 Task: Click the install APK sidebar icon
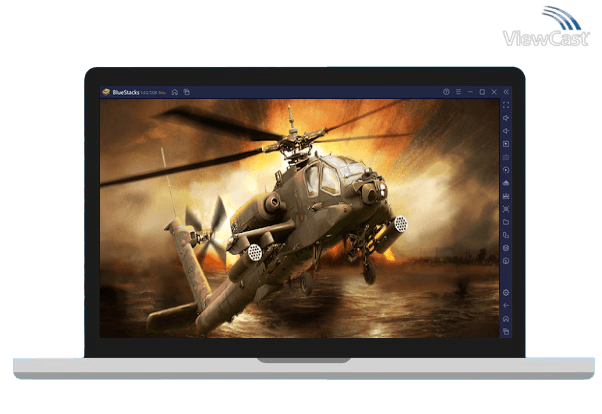(x=506, y=196)
